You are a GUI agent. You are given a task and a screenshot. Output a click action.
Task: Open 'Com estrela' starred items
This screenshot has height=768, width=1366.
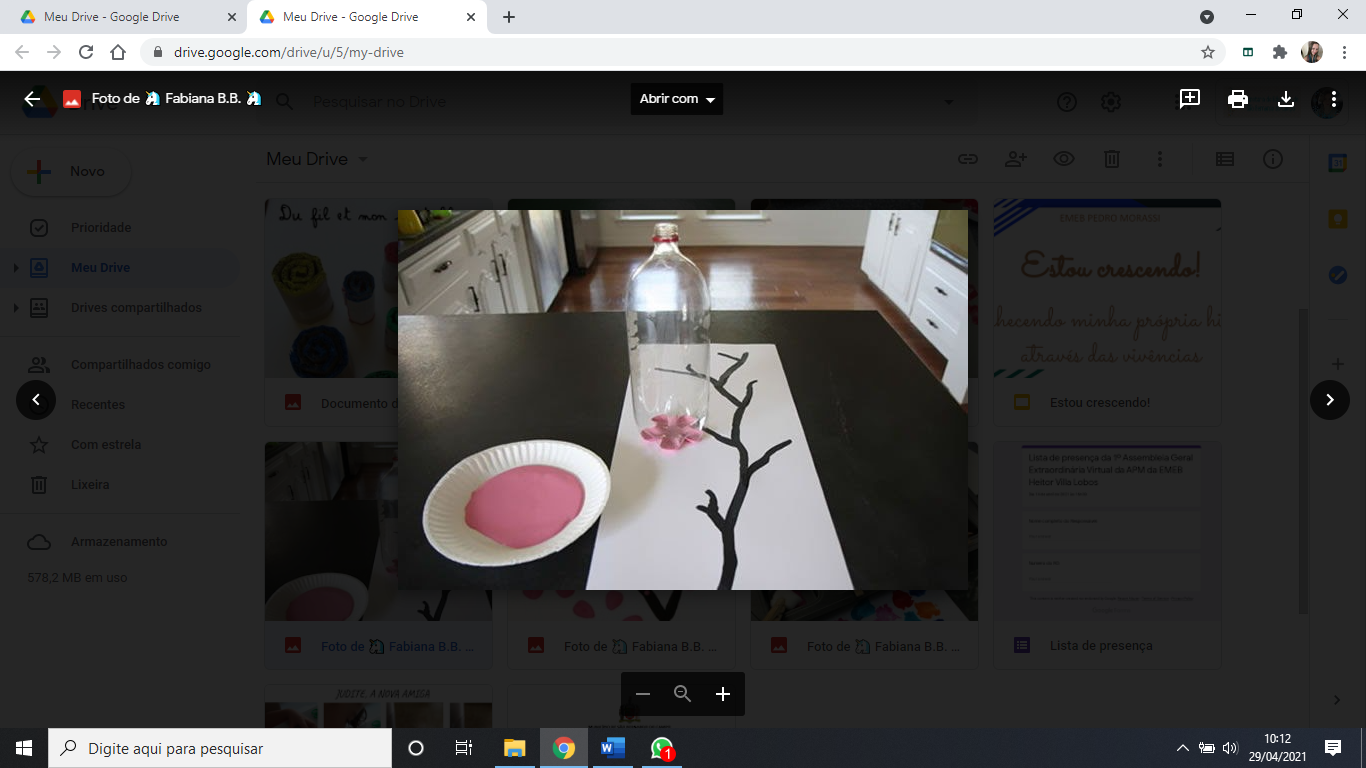pyautogui.click(x=106, y=445)
